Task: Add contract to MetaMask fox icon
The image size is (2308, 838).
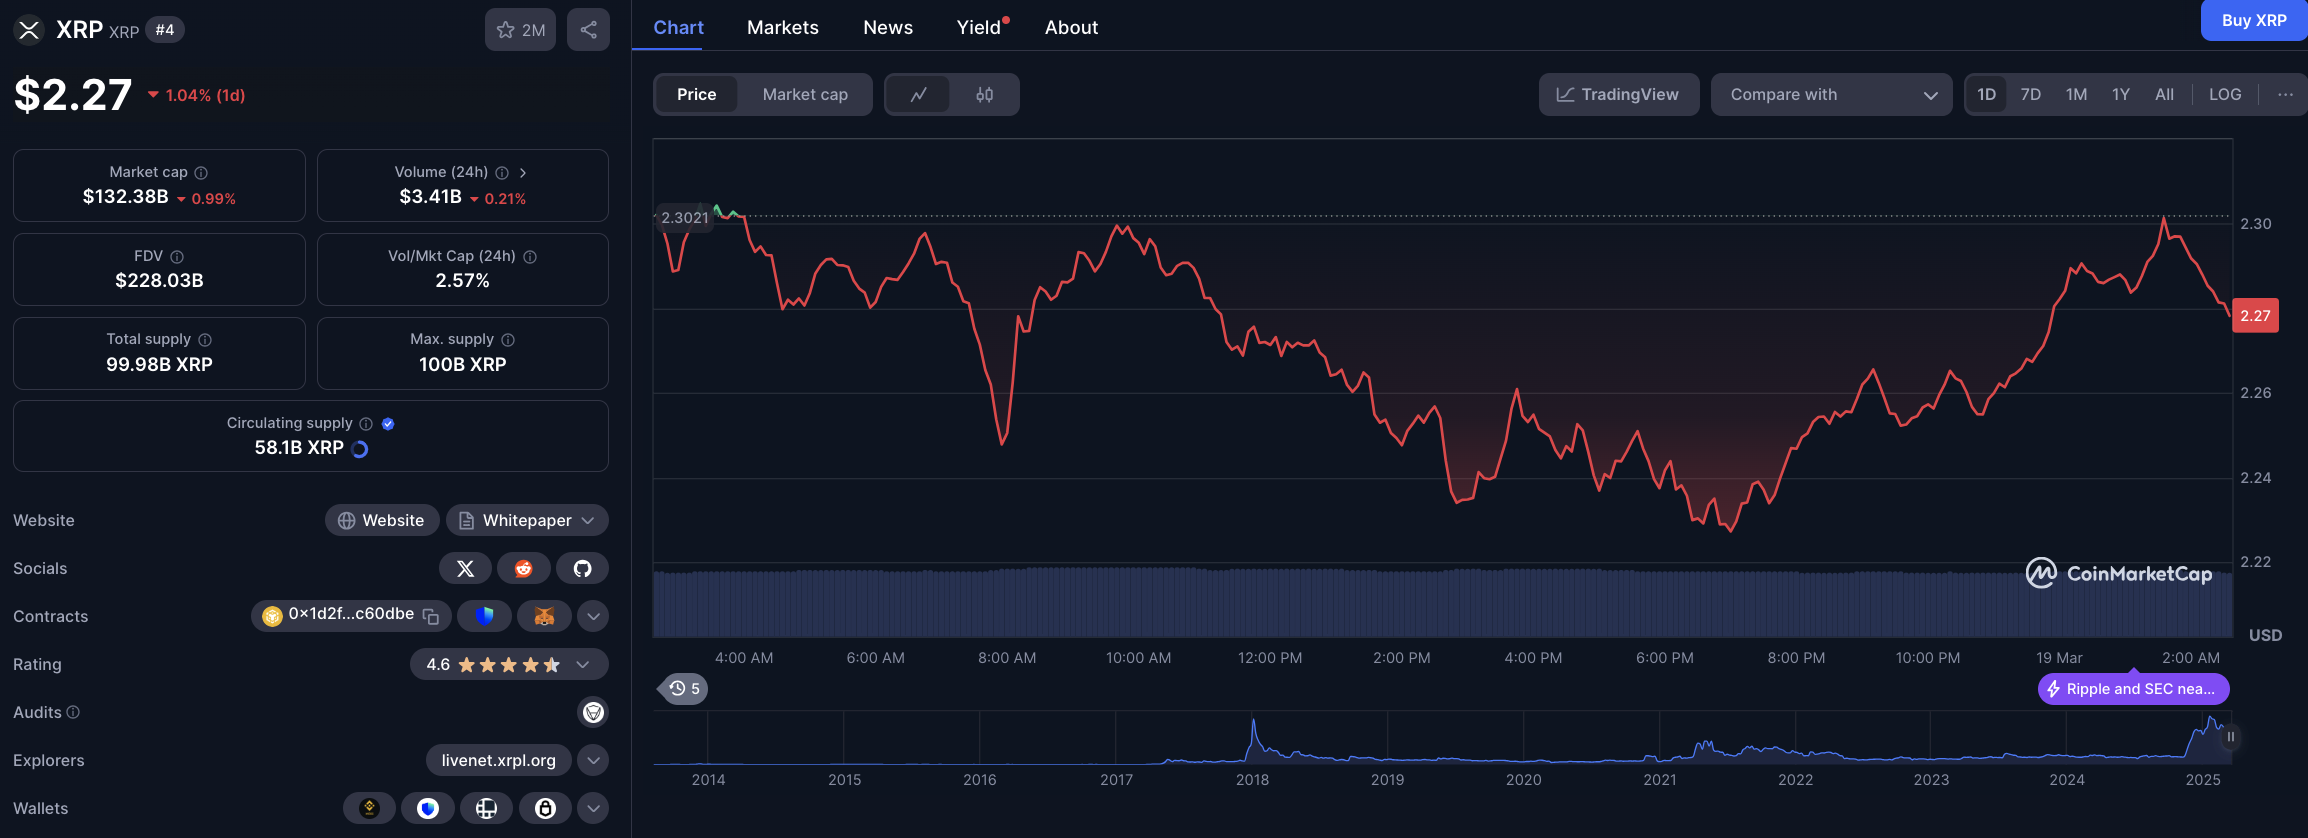Action: tap(544, 616)
